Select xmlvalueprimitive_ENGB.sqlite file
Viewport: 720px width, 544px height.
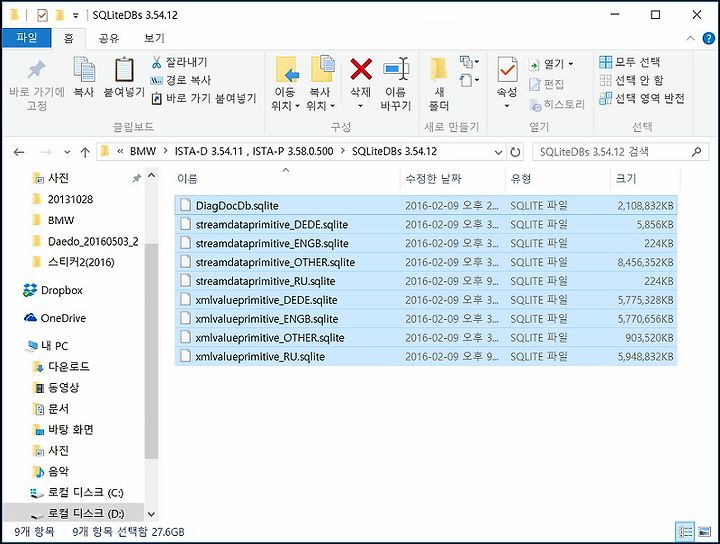coord(426,319)
